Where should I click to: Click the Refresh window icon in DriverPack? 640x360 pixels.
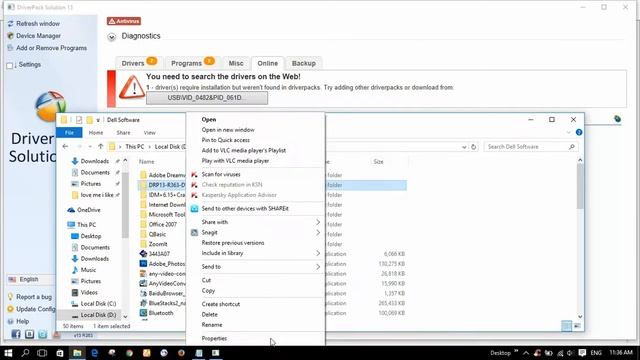11,24
